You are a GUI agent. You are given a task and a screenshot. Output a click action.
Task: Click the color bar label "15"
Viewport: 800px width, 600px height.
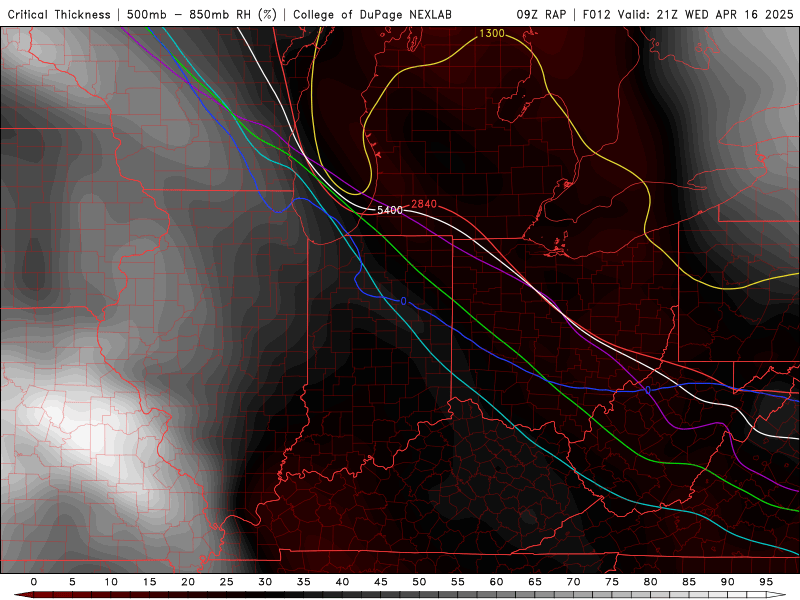[x=149, y=582]
